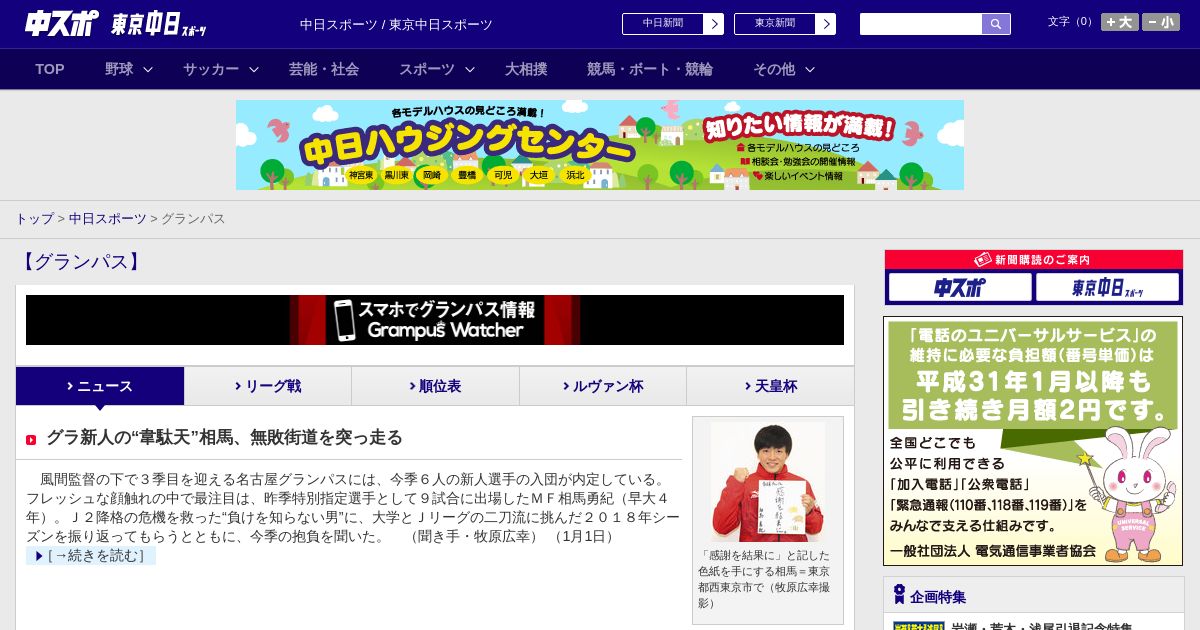Switch to the 天皇杯 tab

pyautogui.click(x=770, y=386)
